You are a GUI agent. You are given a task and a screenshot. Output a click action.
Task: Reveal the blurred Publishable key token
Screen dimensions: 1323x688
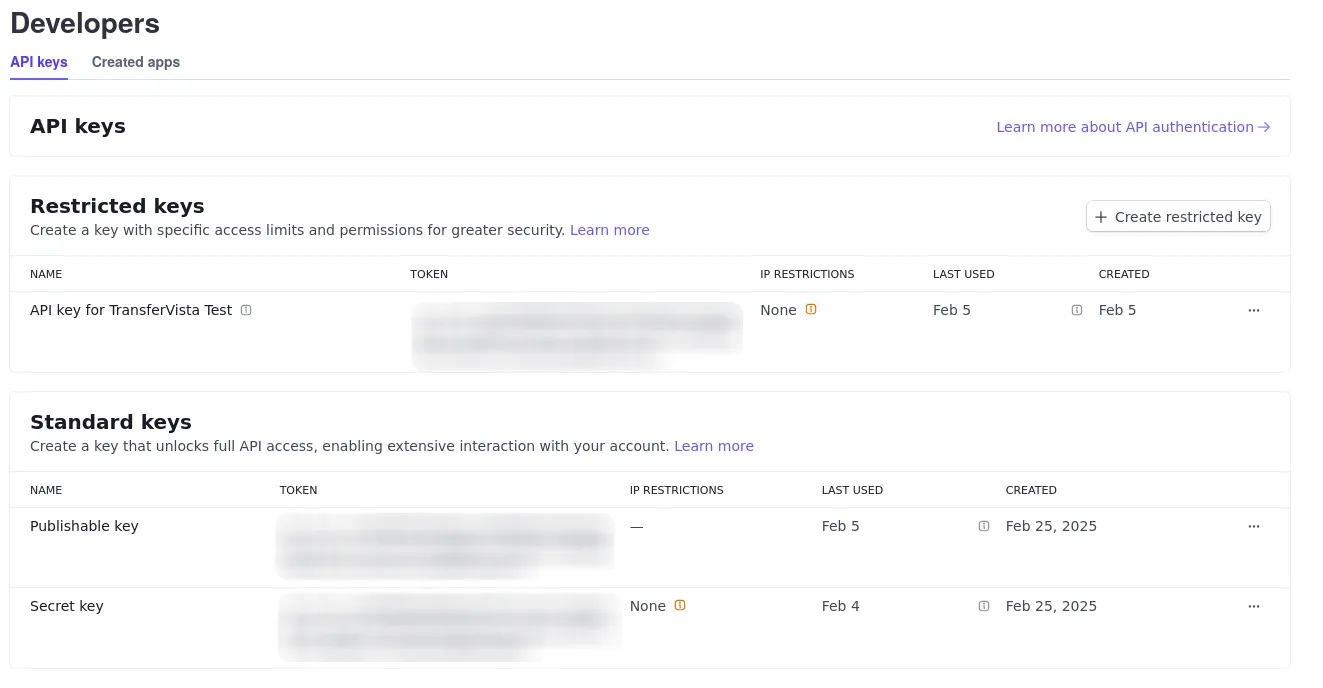point(445,545)
